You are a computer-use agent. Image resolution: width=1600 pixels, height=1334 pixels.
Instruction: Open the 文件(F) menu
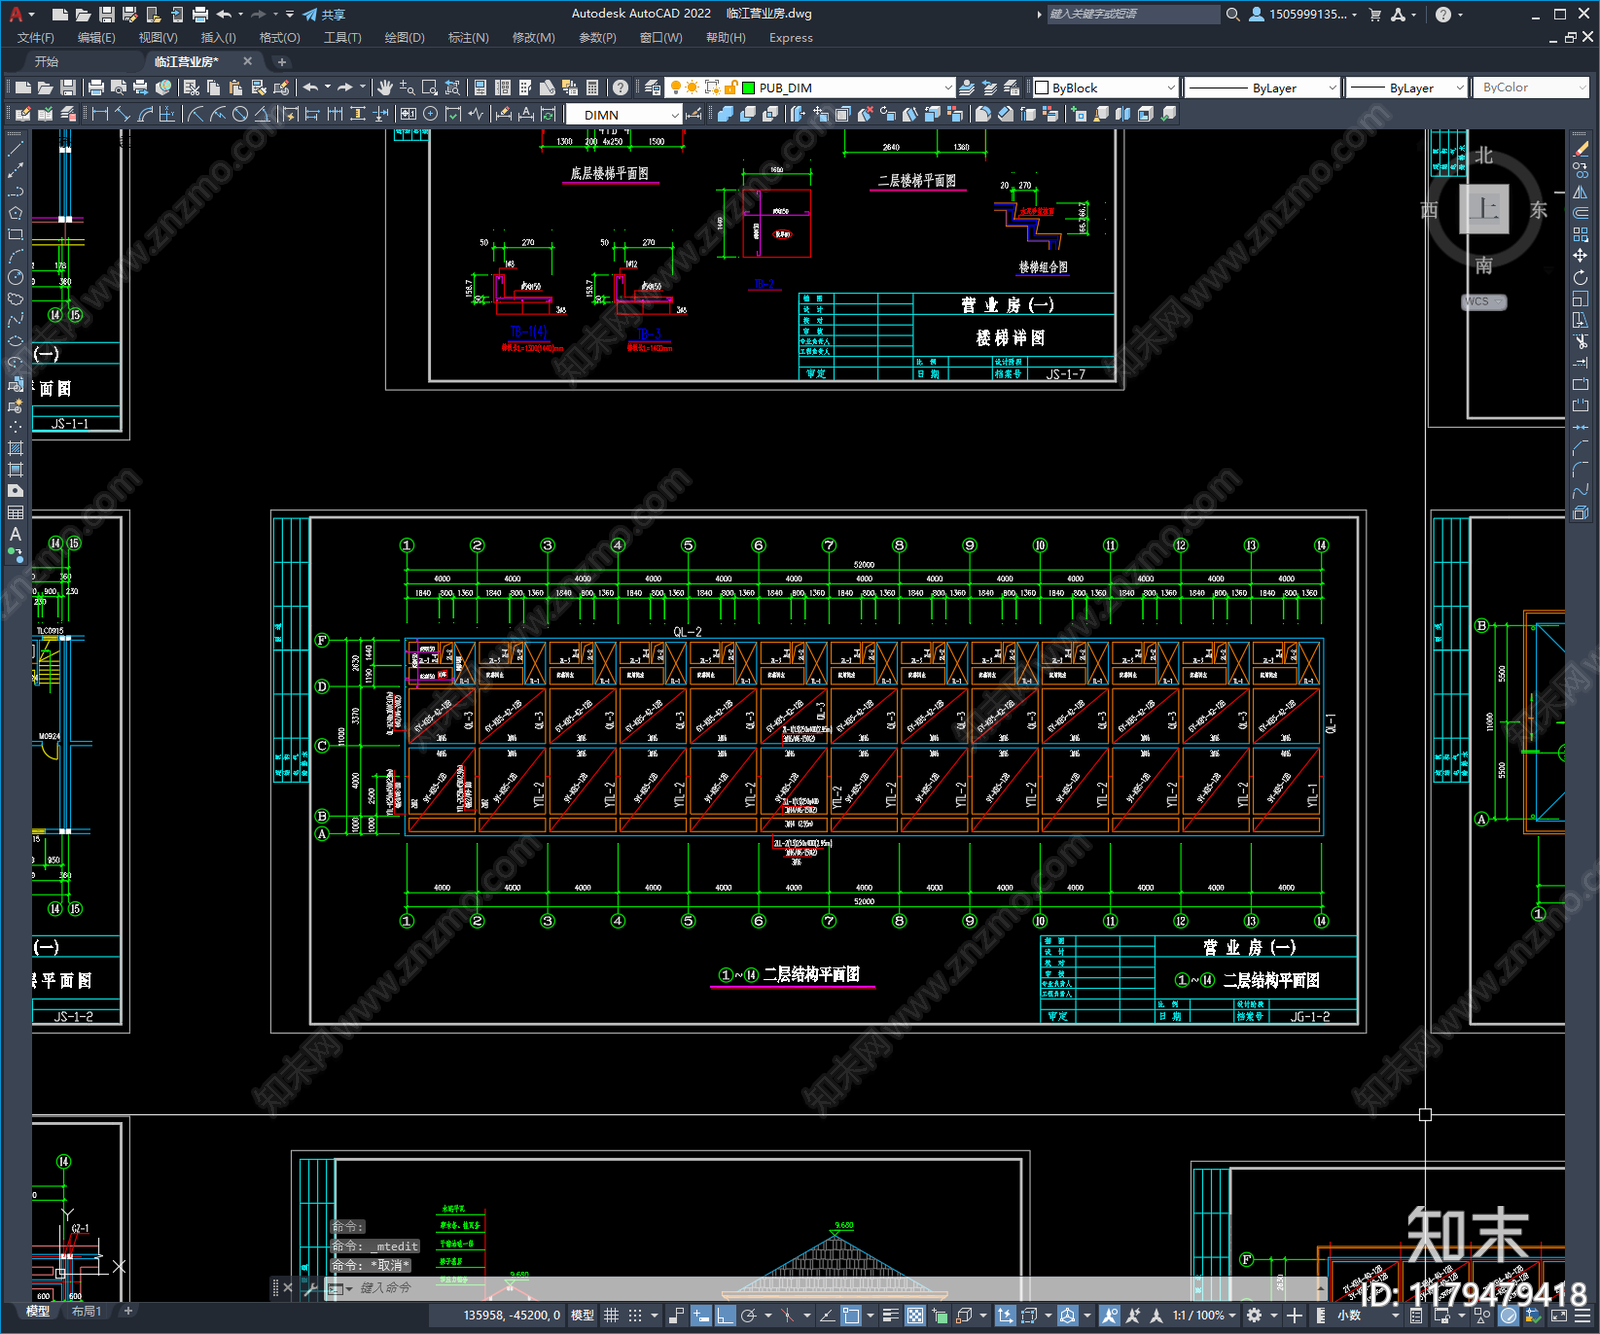(x=36, y=38)
